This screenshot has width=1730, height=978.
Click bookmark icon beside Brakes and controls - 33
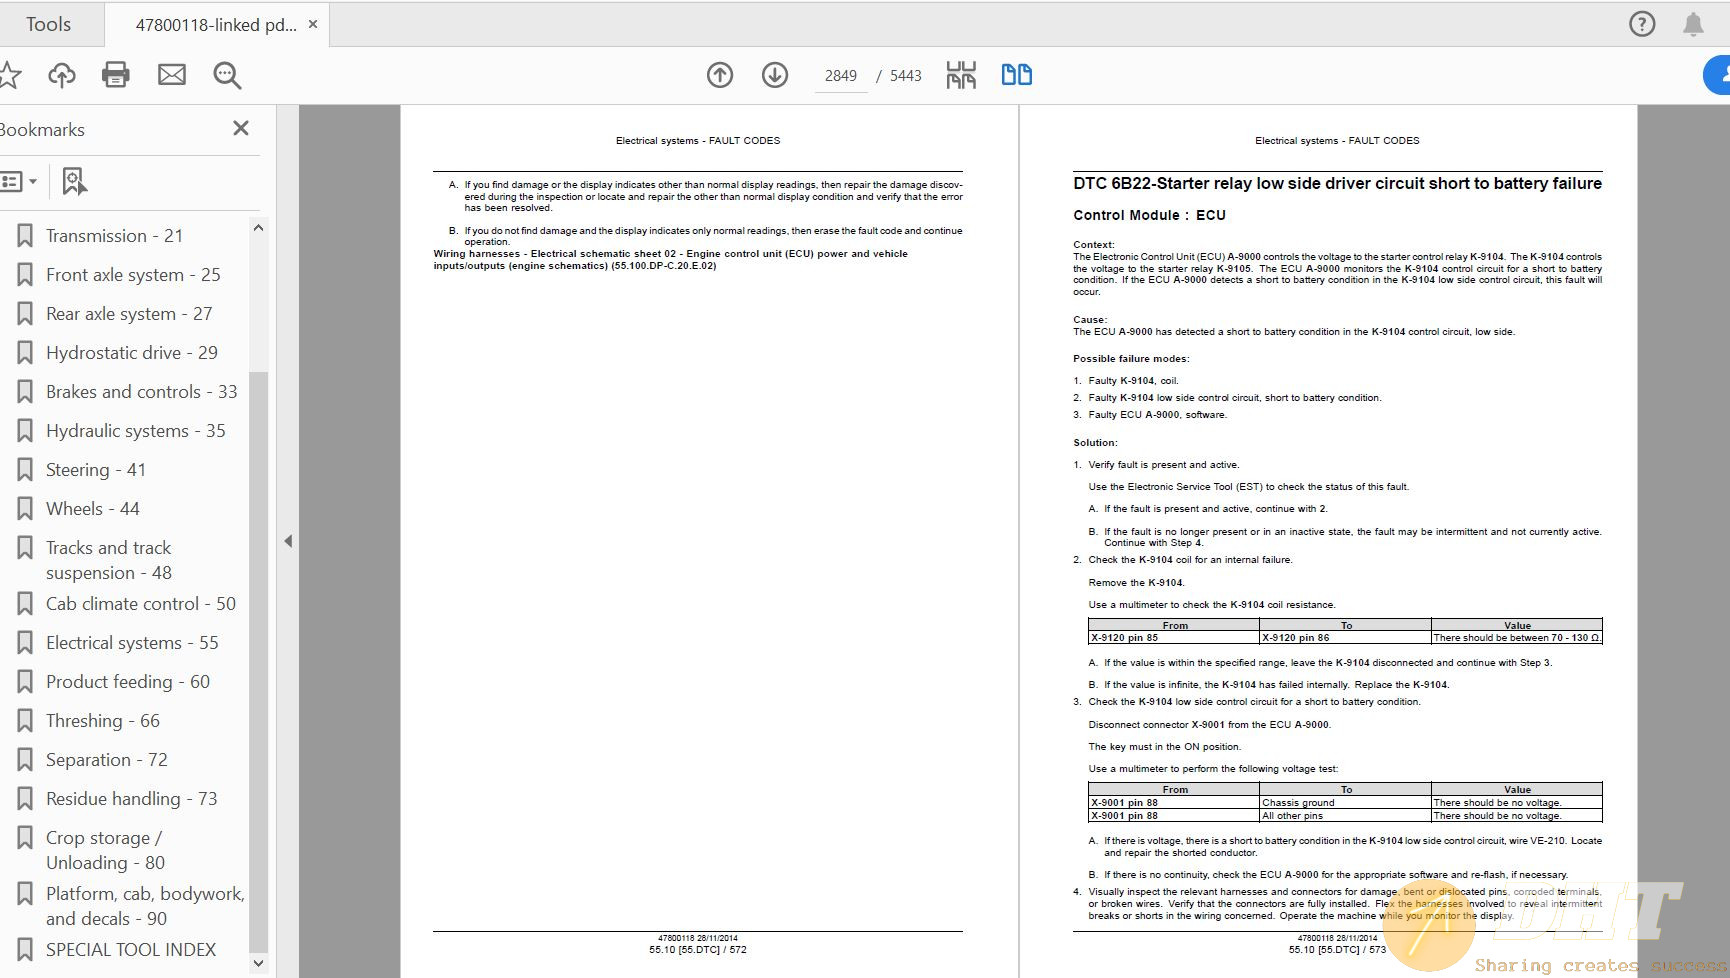click(25, 392)
